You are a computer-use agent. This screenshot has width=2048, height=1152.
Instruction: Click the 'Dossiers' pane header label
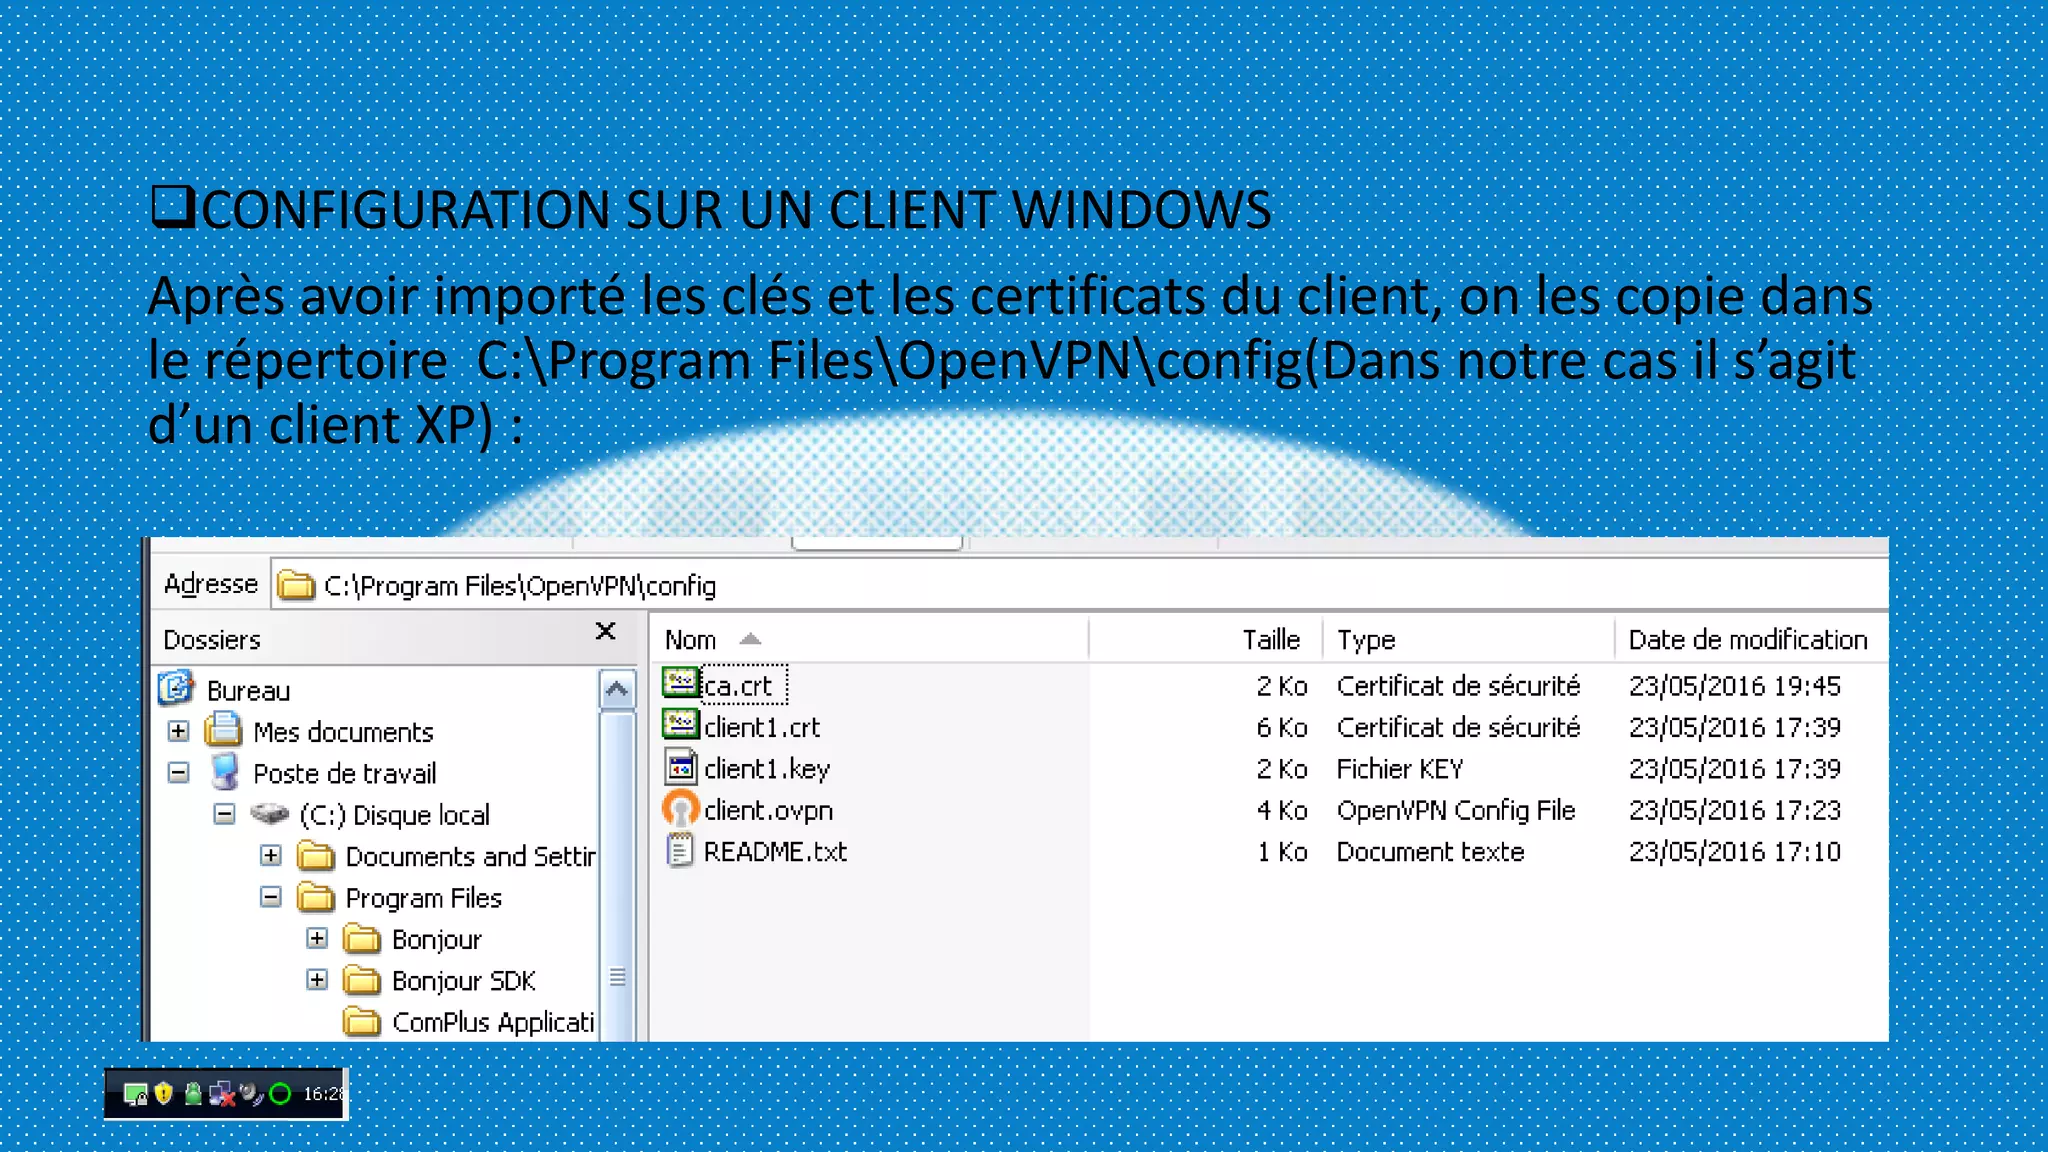(212, 639)
